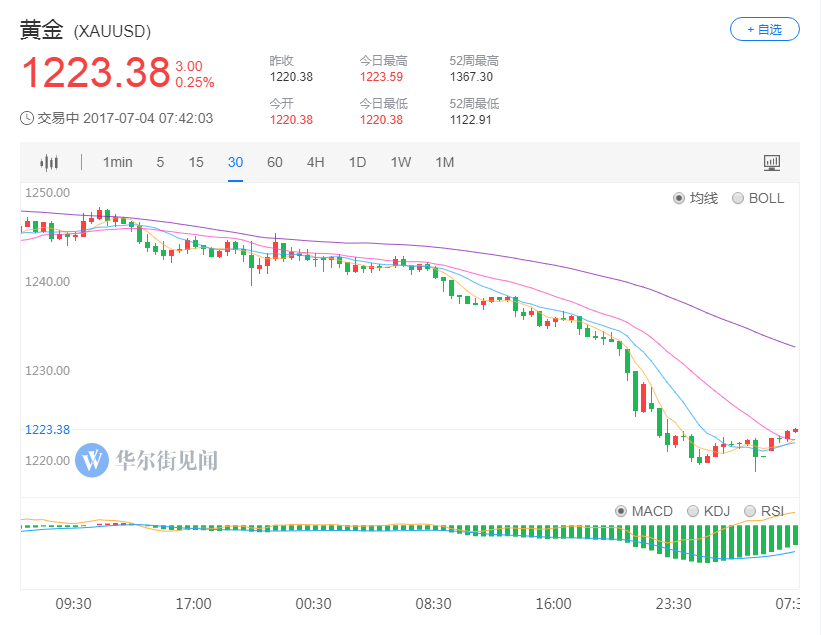Click the Wallstreetcn watermark logo
This screenshot has width=821, height=635.
[93, 460]
